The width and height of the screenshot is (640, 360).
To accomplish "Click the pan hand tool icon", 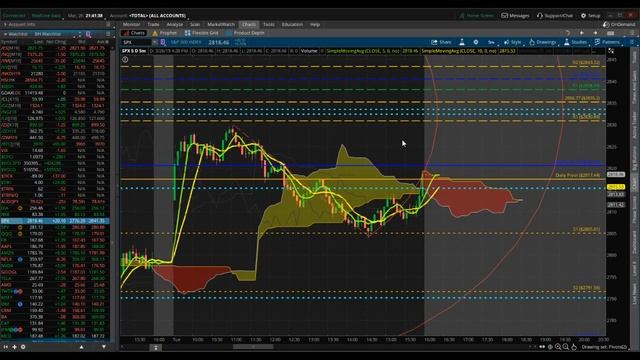I will (x=574, y=347).
